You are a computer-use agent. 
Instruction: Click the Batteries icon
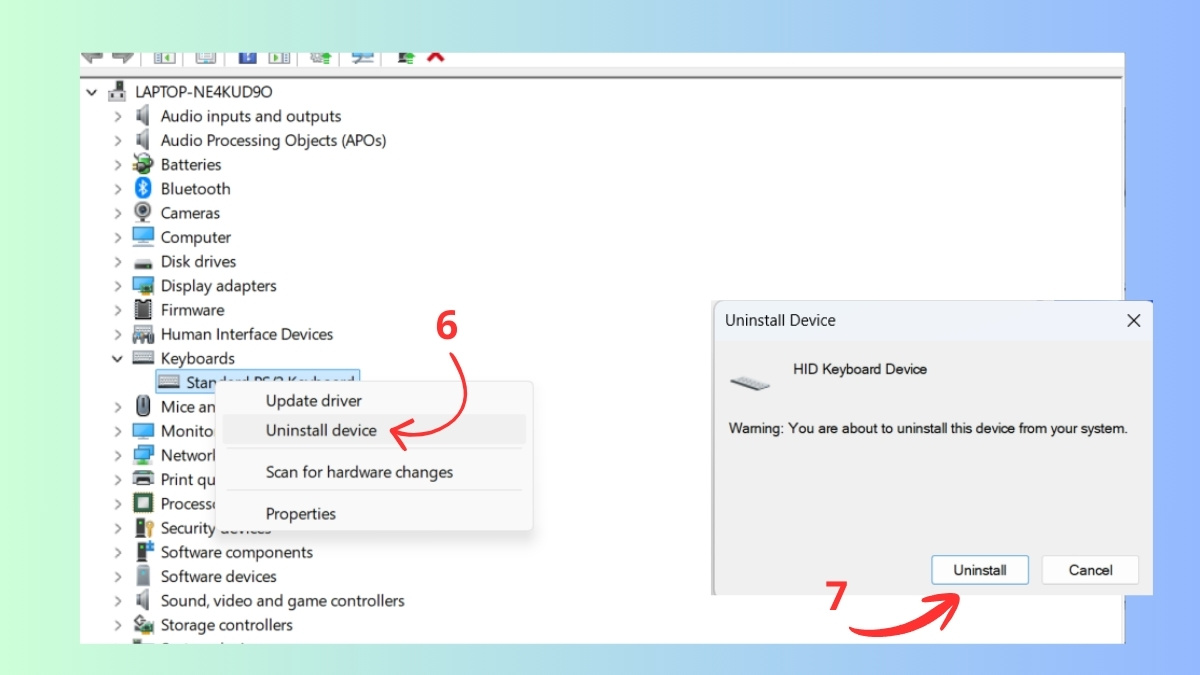point(143,164)
